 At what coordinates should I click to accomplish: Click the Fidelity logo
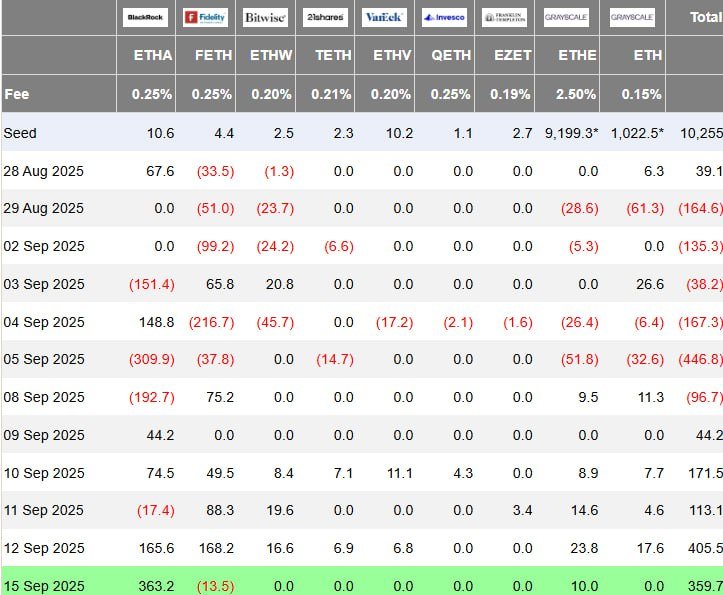(205, 18)
